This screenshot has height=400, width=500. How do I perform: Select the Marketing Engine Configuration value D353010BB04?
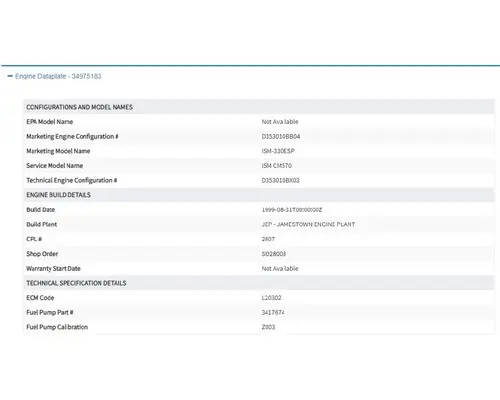pyautogui.click(x=281, y=136)
